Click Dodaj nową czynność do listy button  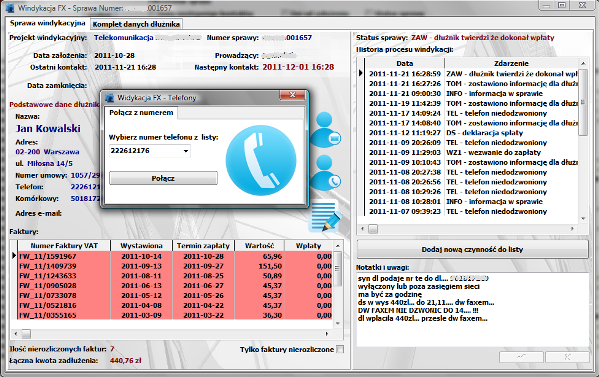pyautogui.click(x=472, y=249)
